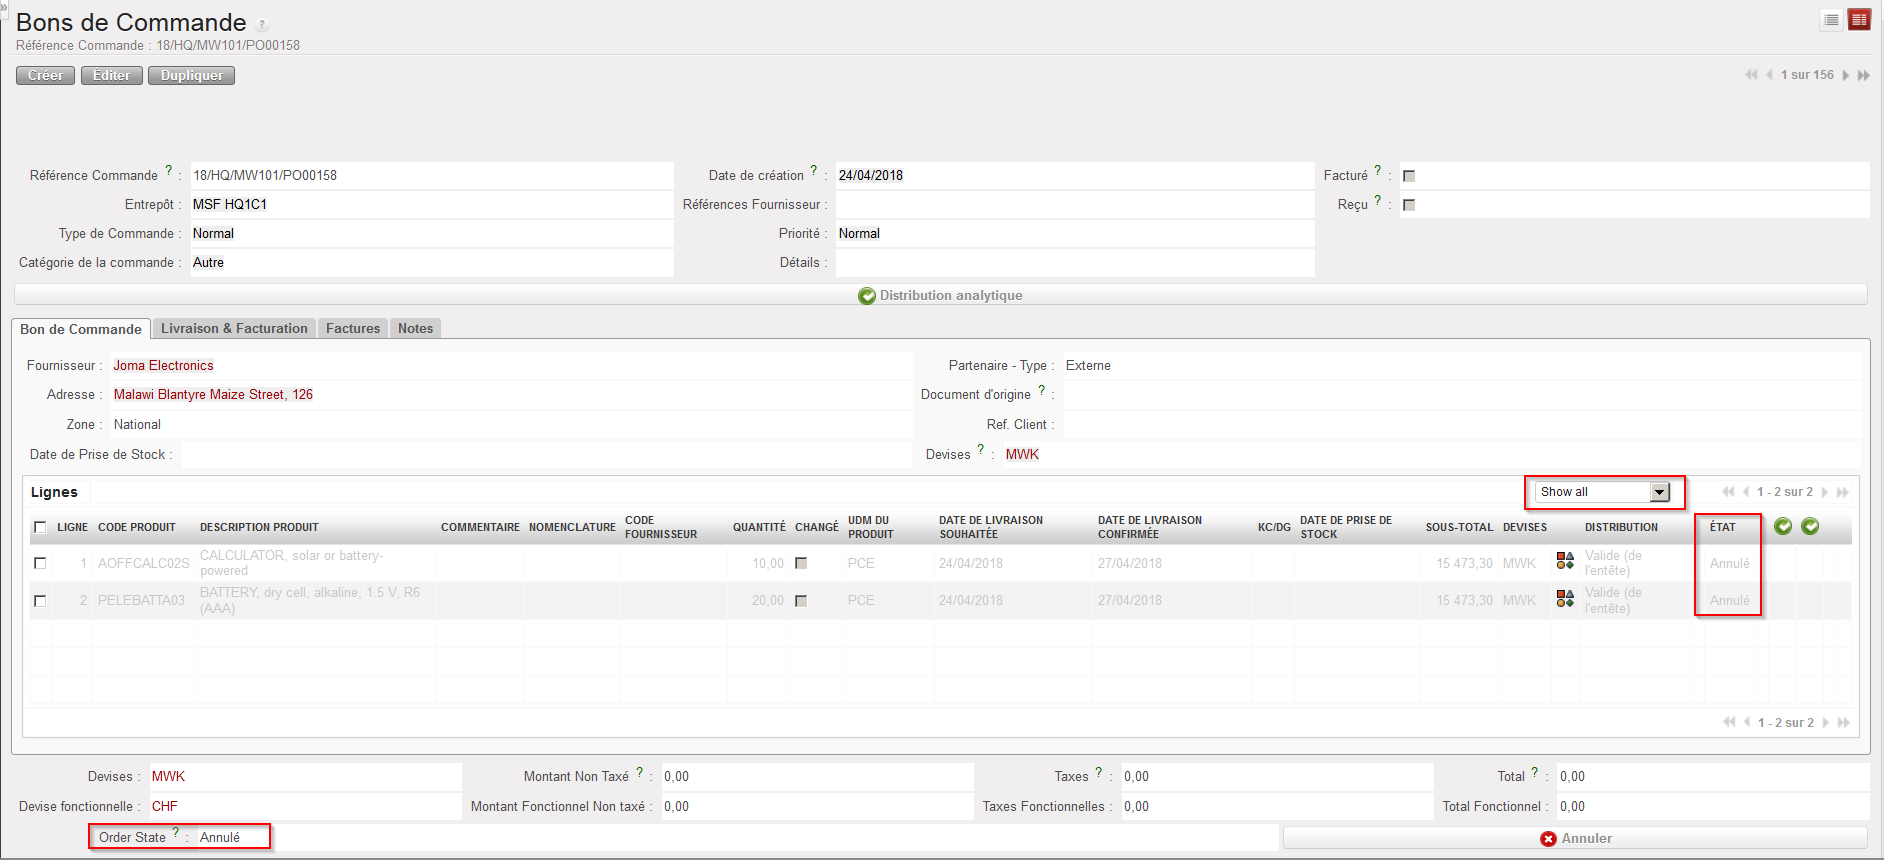The height and width of the screenshot is (860, 1884).
Task: Switch to list view icon
Action: pos(1831,20)
